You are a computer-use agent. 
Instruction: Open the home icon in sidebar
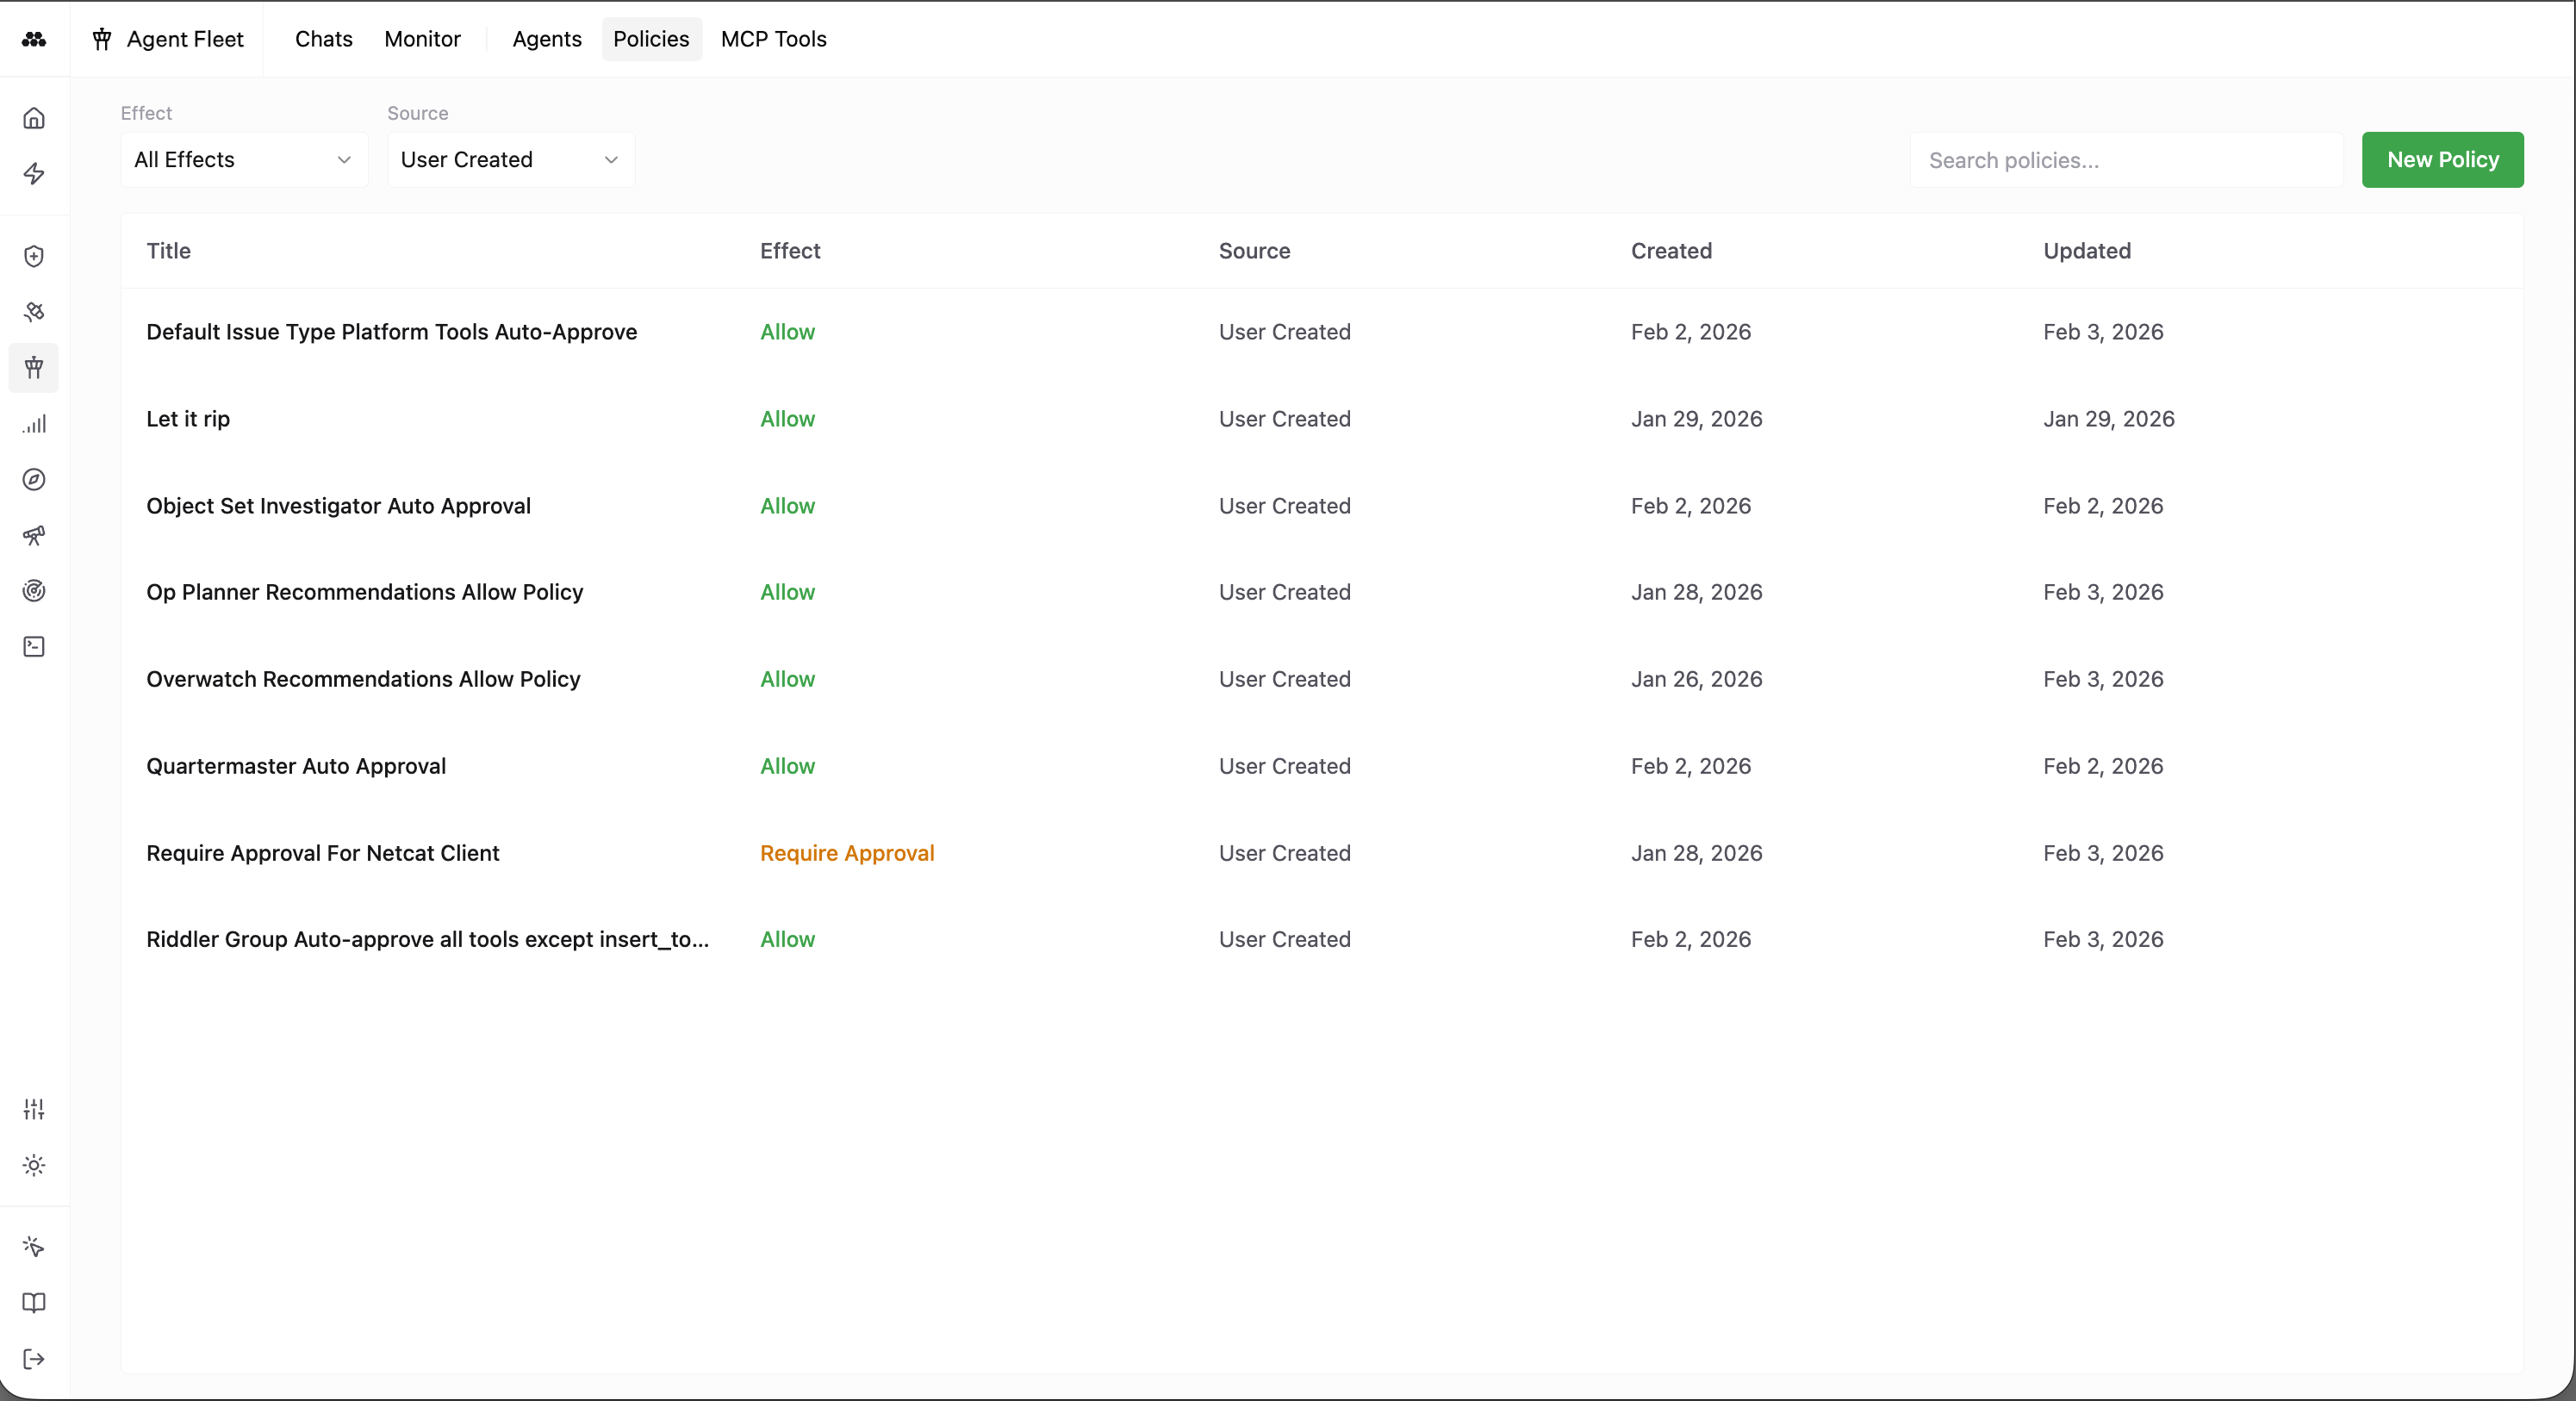click(34, 118)
